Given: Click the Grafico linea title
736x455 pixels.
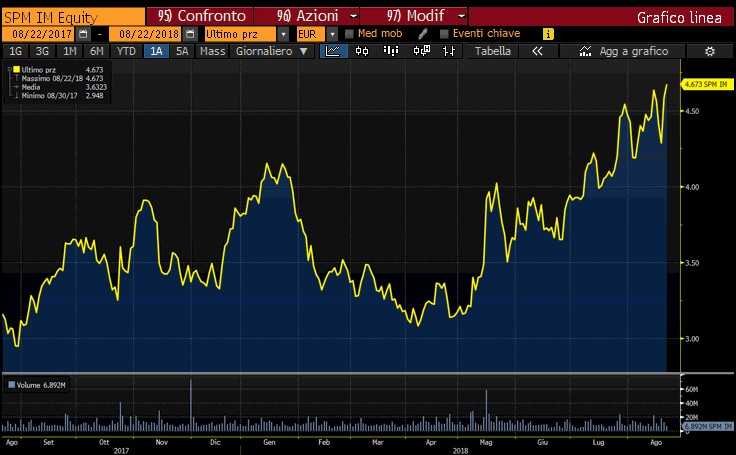Looking at the screenshot, I should coord(679,17).
